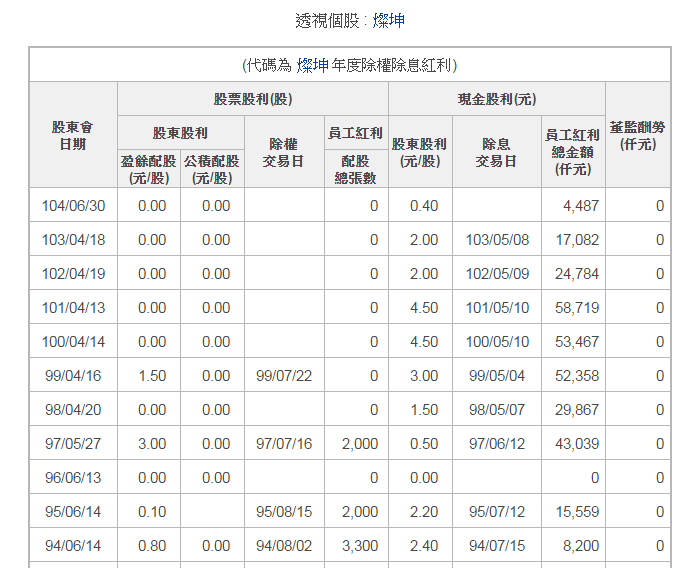The height and width of the screenshot is (568, 686).
Task: Open the 燦坤 link in page title
Action: click(x=388, y=21)
